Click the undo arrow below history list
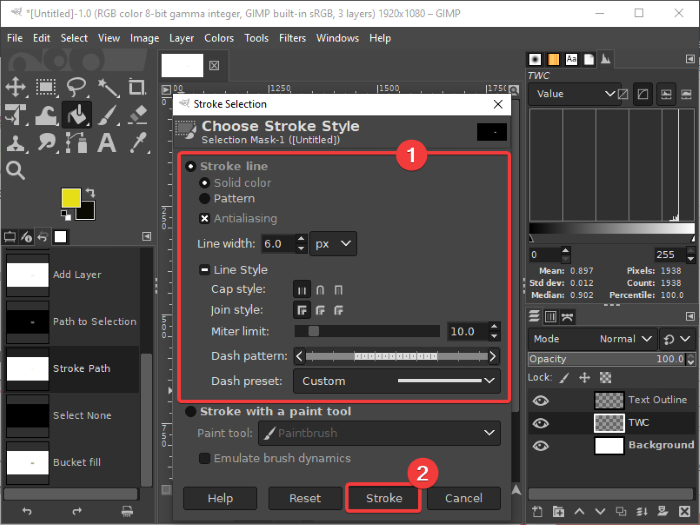The width and height of the screenshot is (700, 525). (x=27, y=511)
